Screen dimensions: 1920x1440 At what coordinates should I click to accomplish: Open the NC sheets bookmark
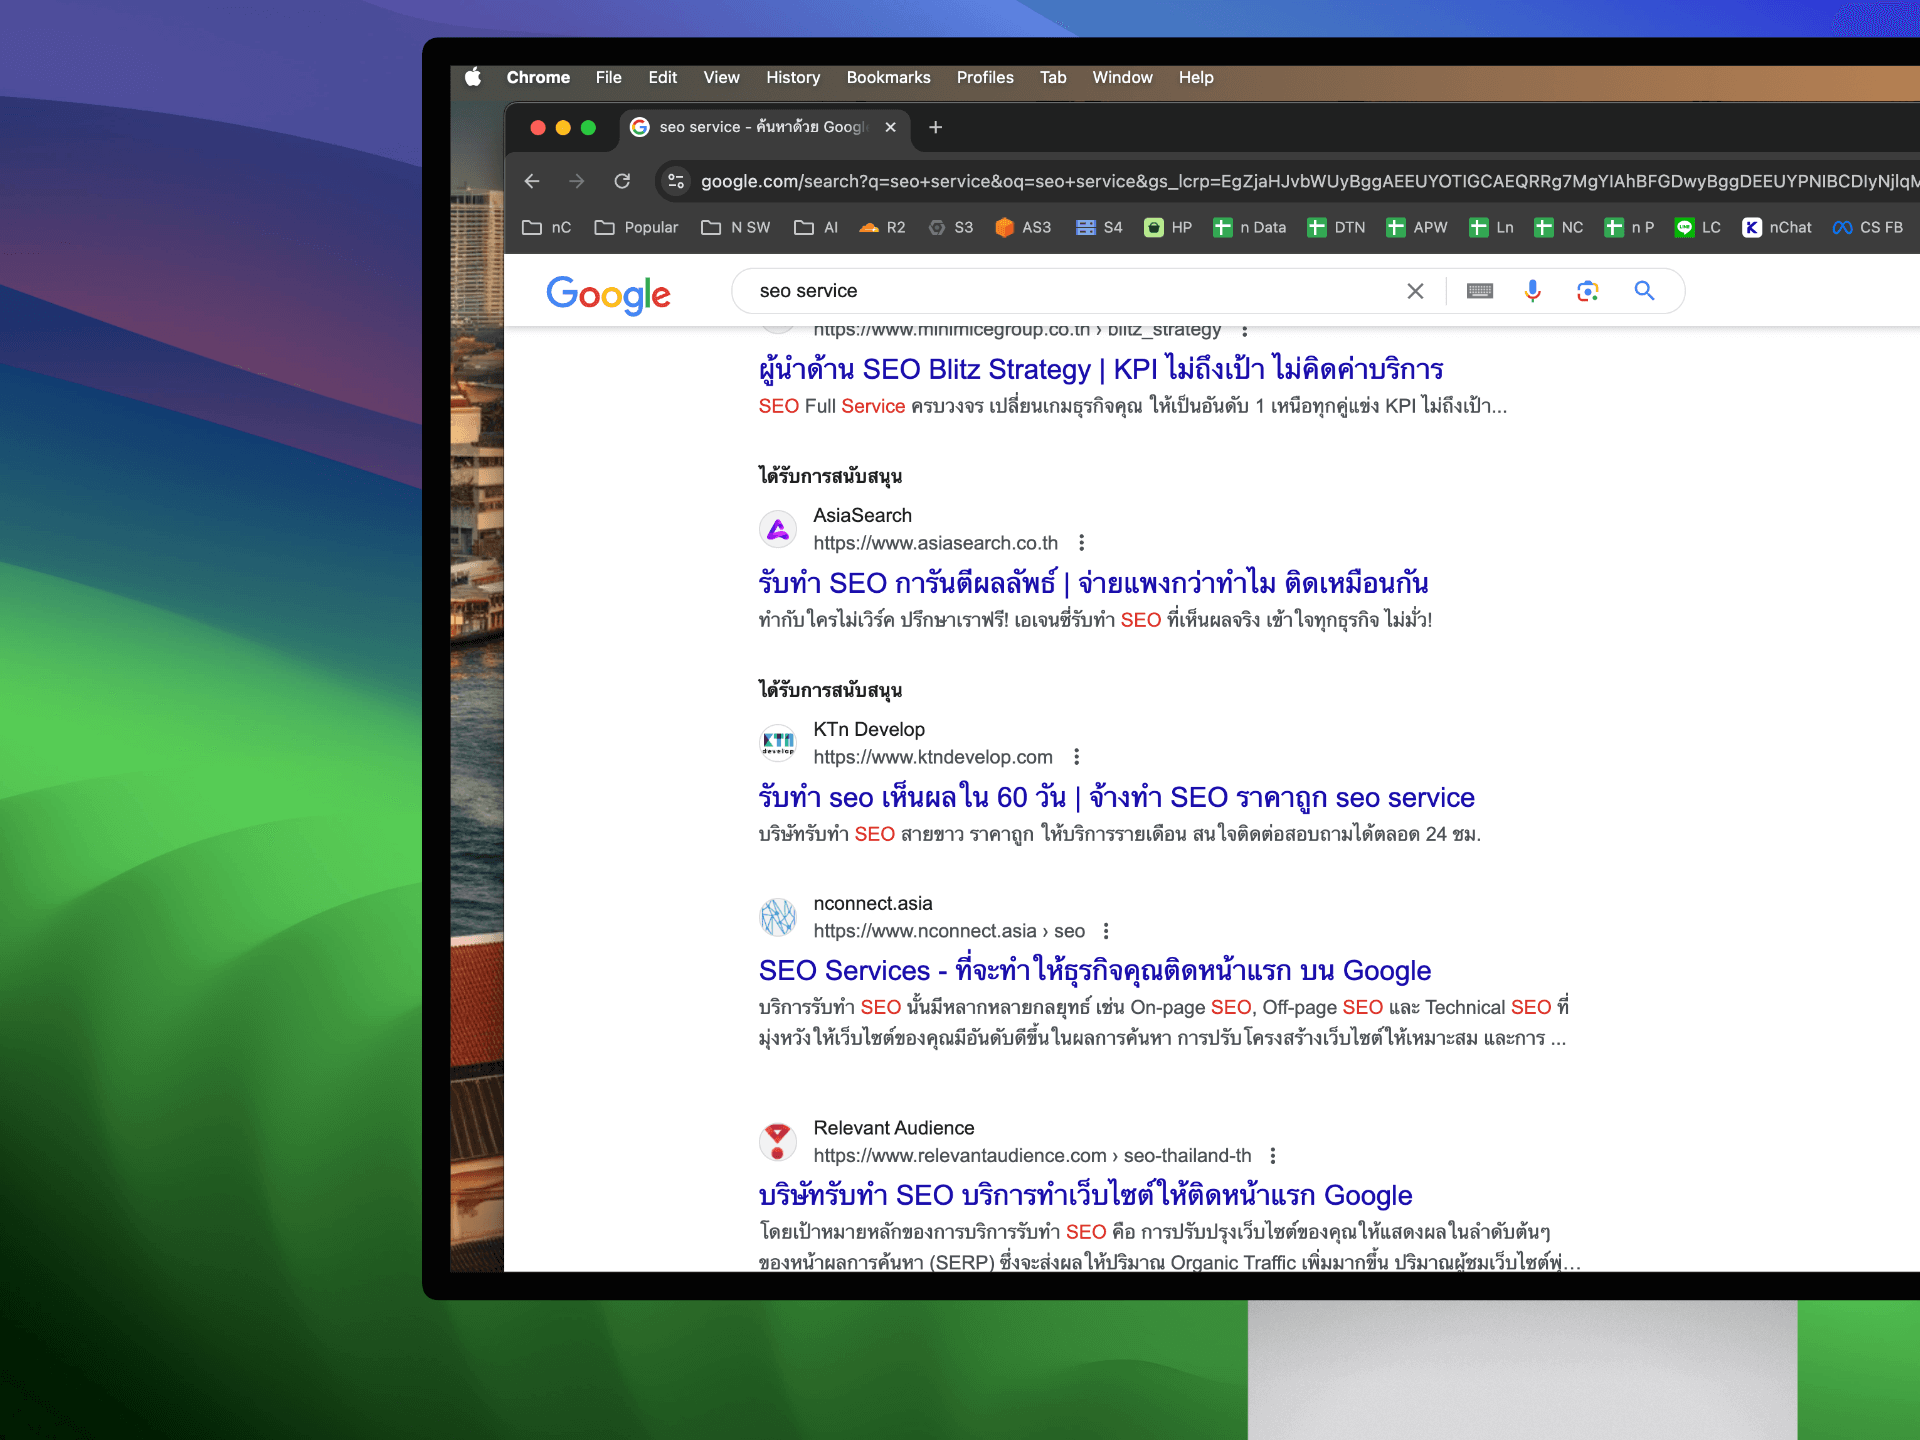click(1559, 228)
